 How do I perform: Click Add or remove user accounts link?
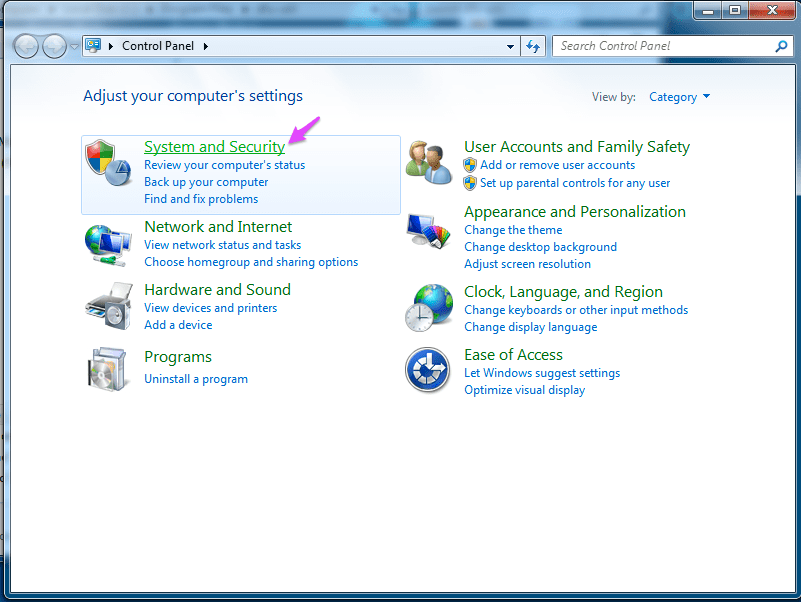coord(557,165)
